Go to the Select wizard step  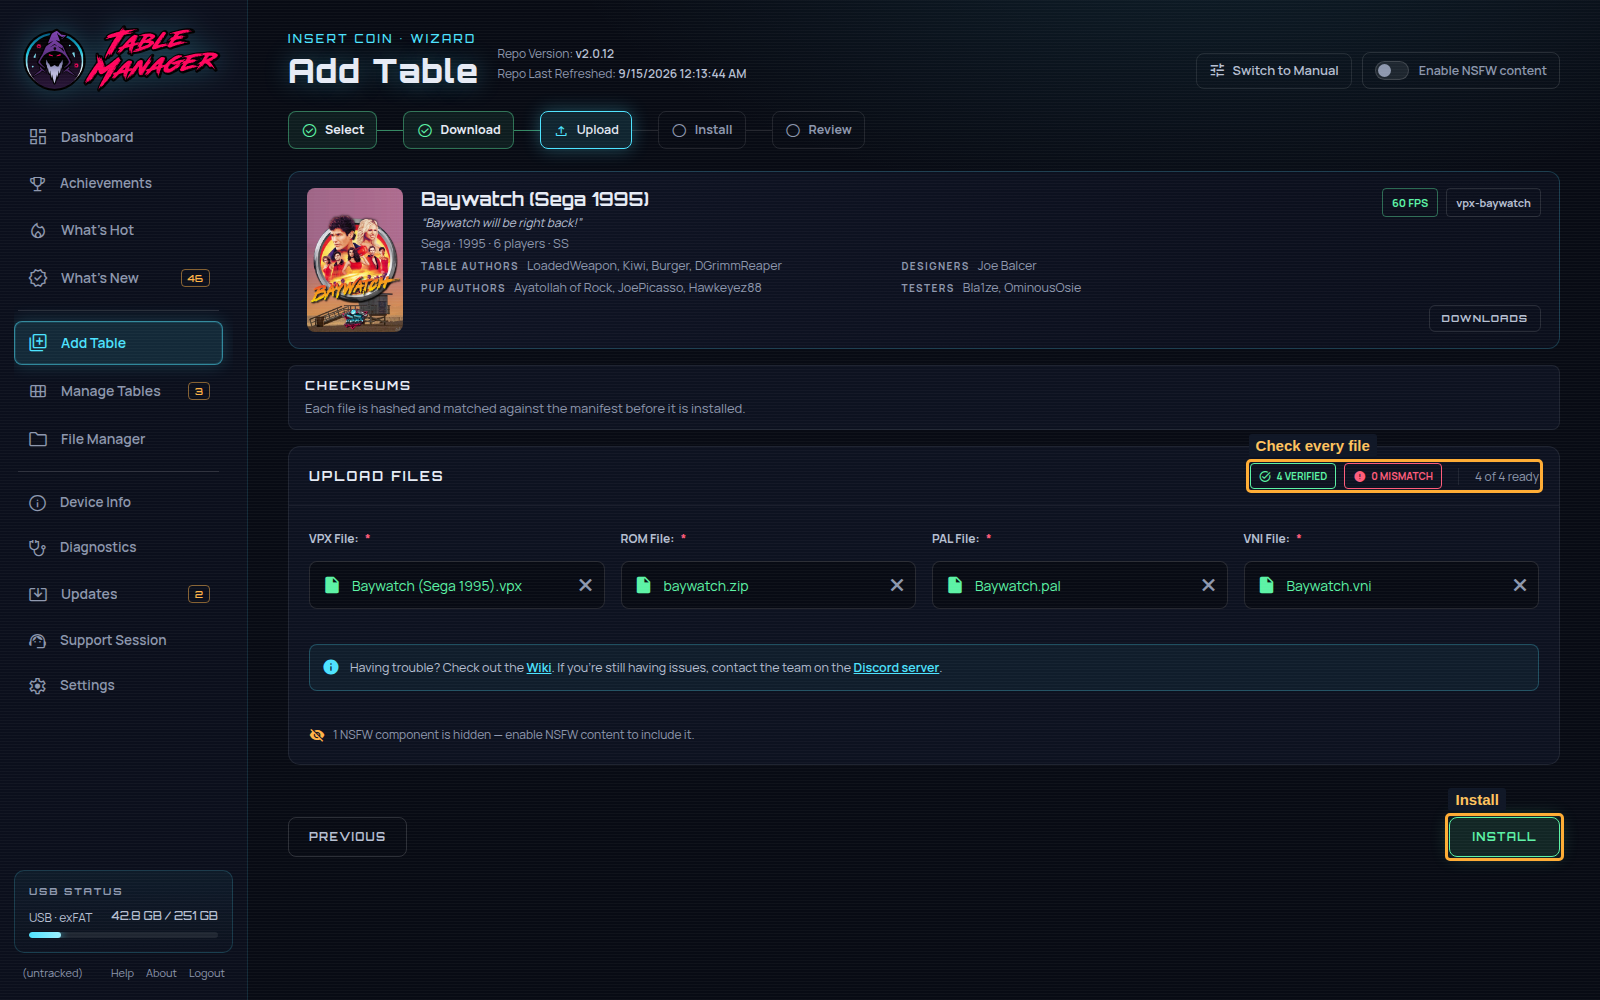(332, 130)
